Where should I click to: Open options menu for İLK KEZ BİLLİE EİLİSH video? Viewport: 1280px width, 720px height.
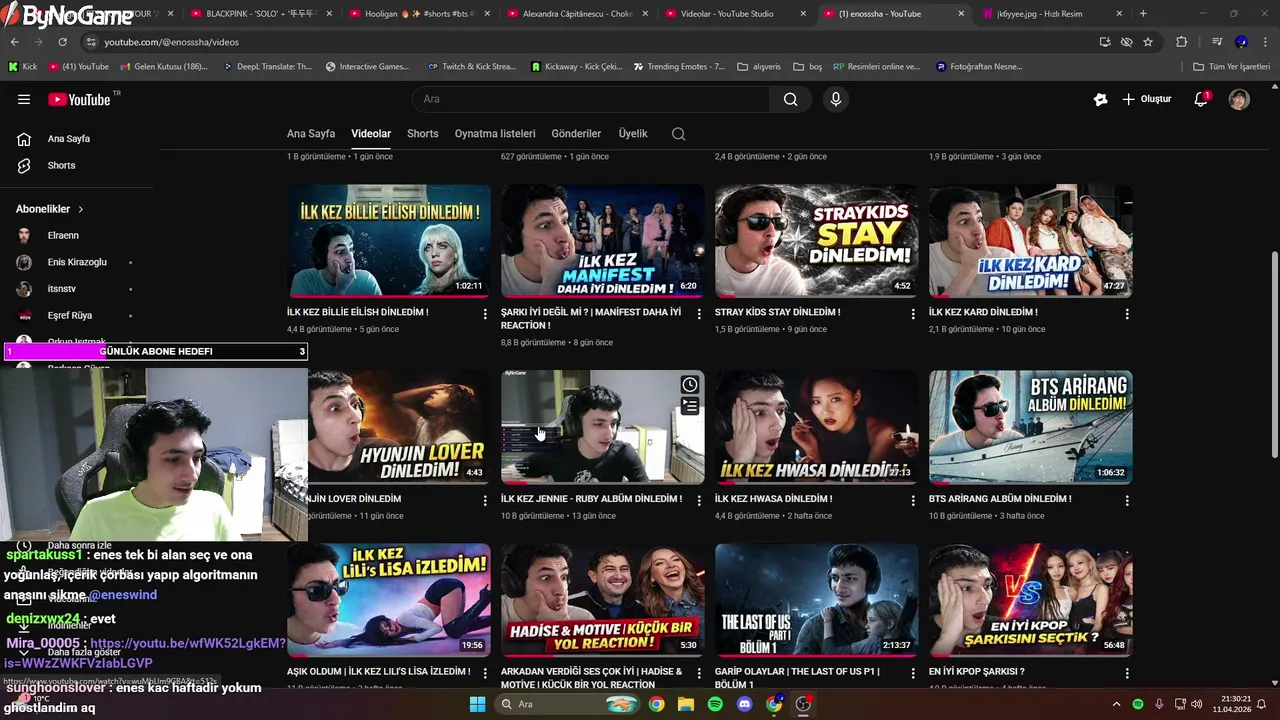(485, 313)
